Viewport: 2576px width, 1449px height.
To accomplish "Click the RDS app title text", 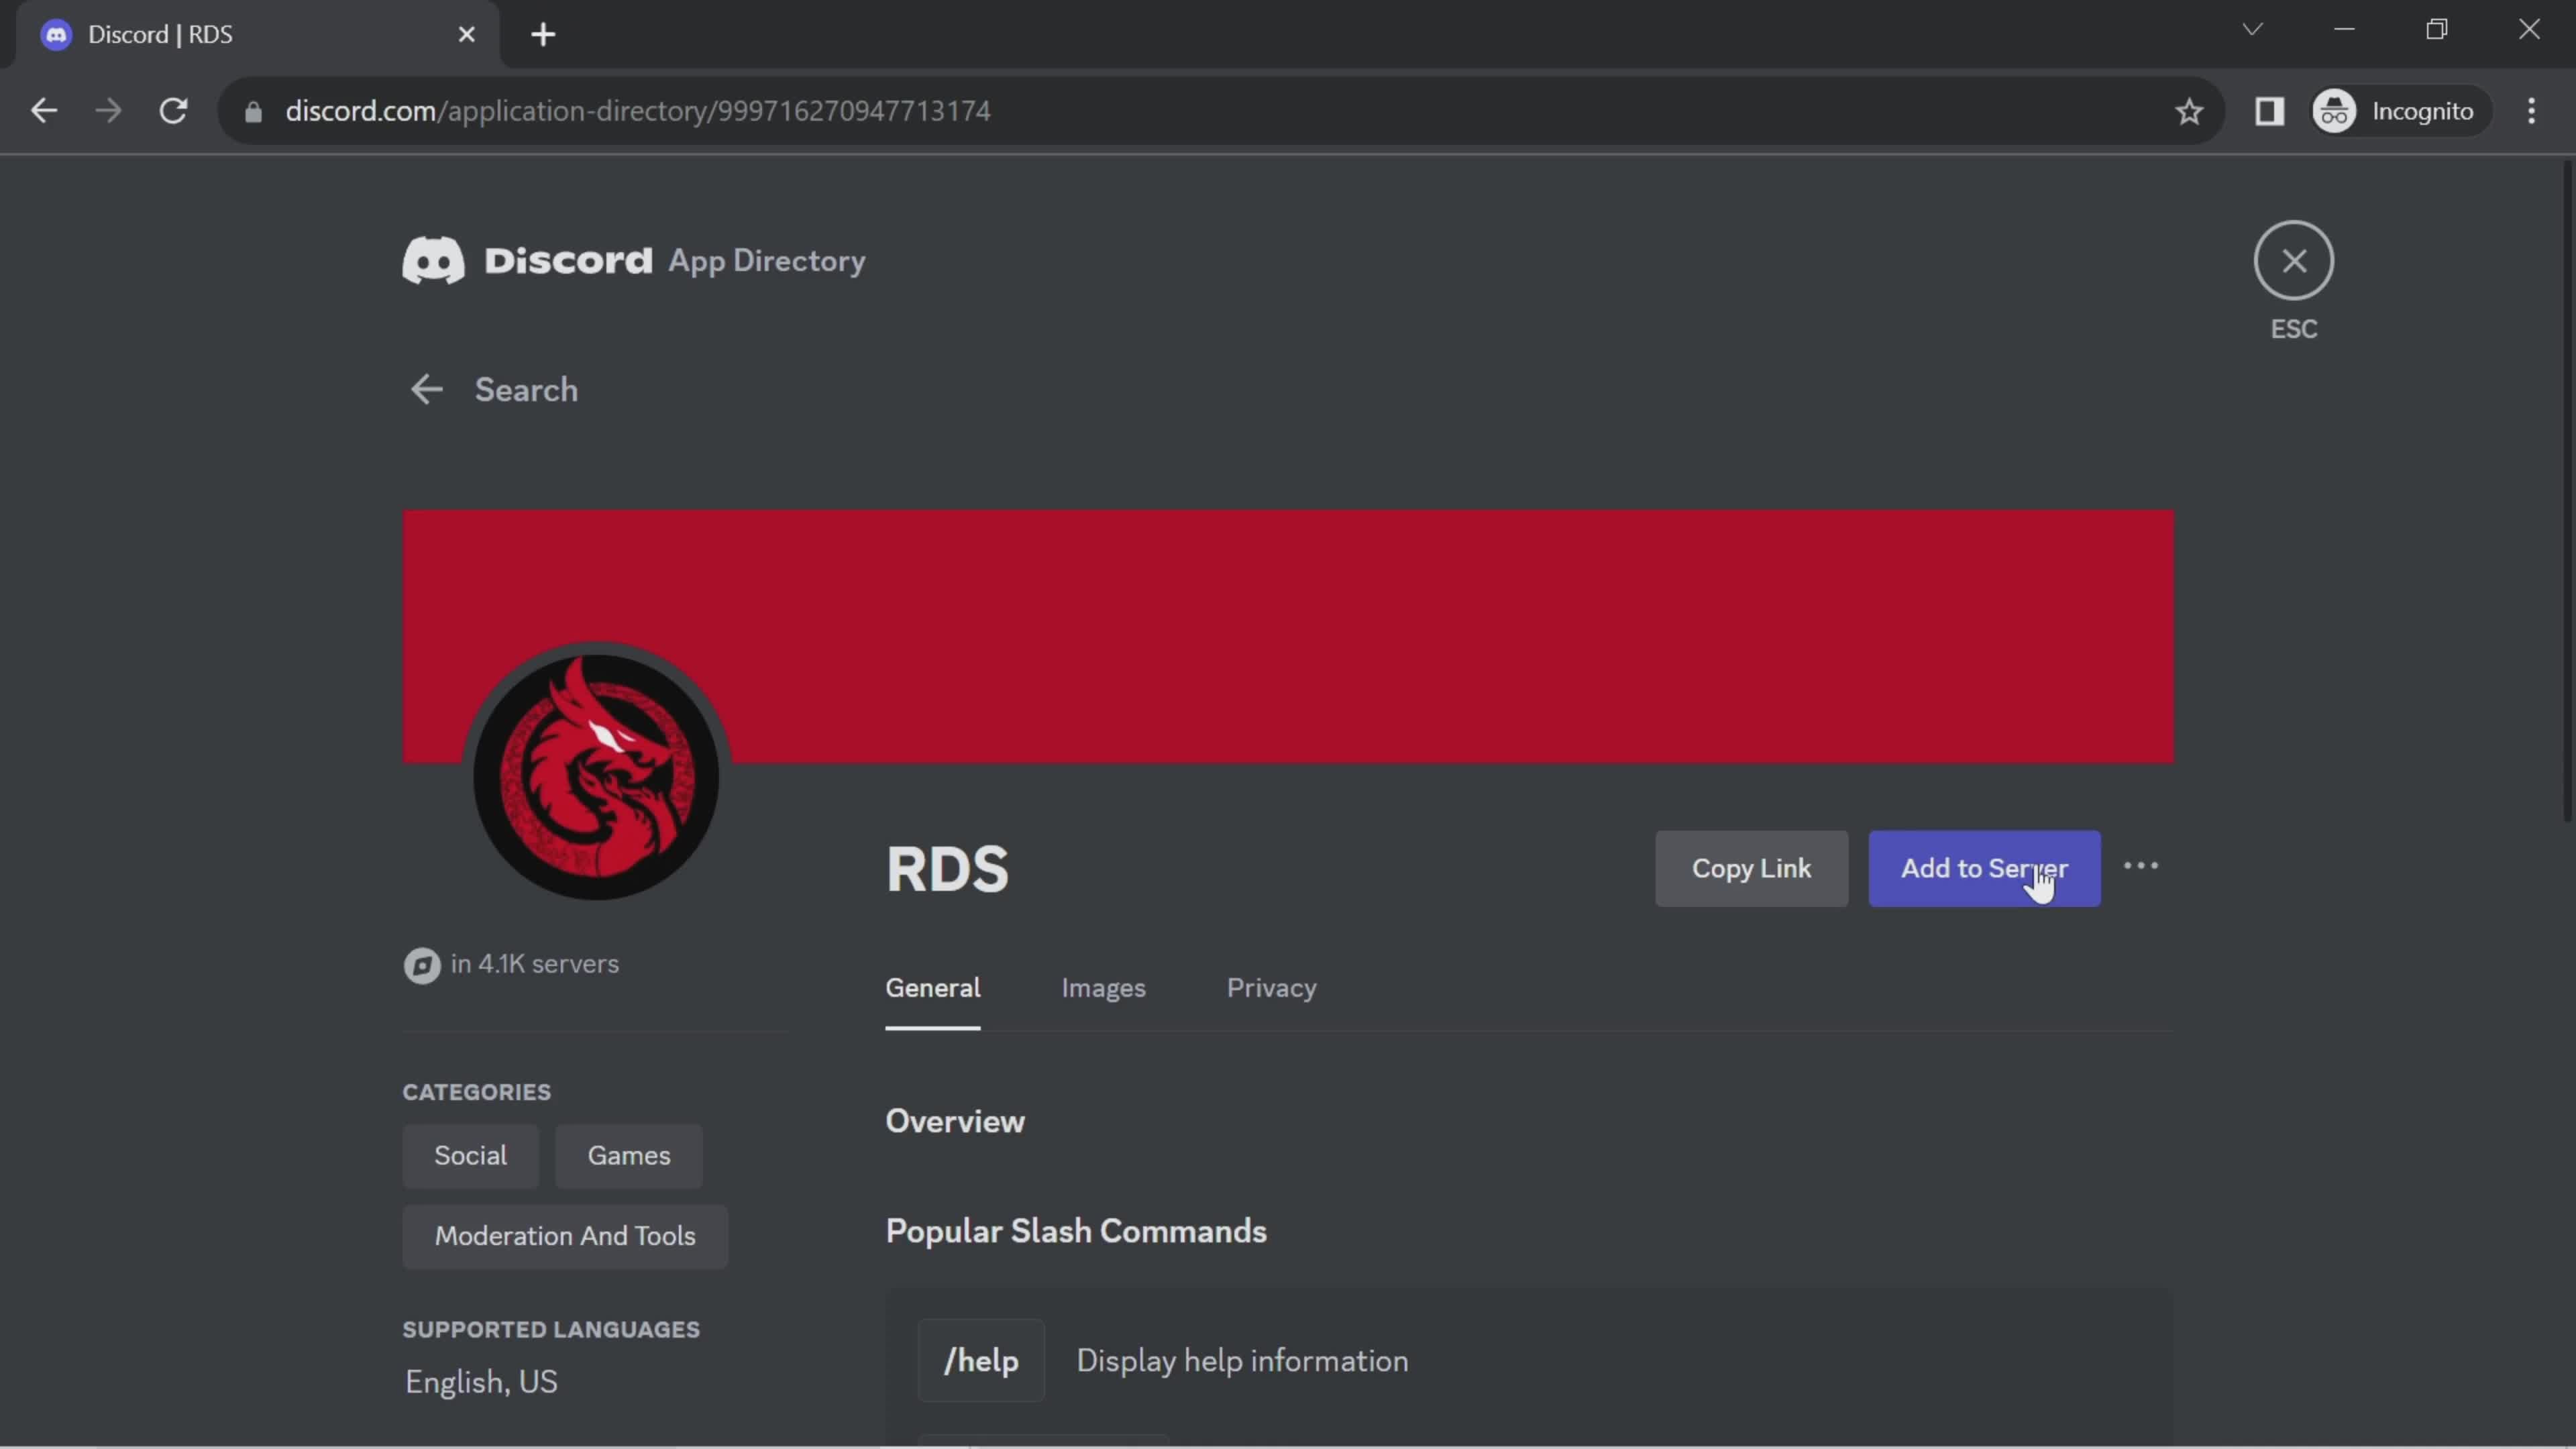I will (947, 869).
